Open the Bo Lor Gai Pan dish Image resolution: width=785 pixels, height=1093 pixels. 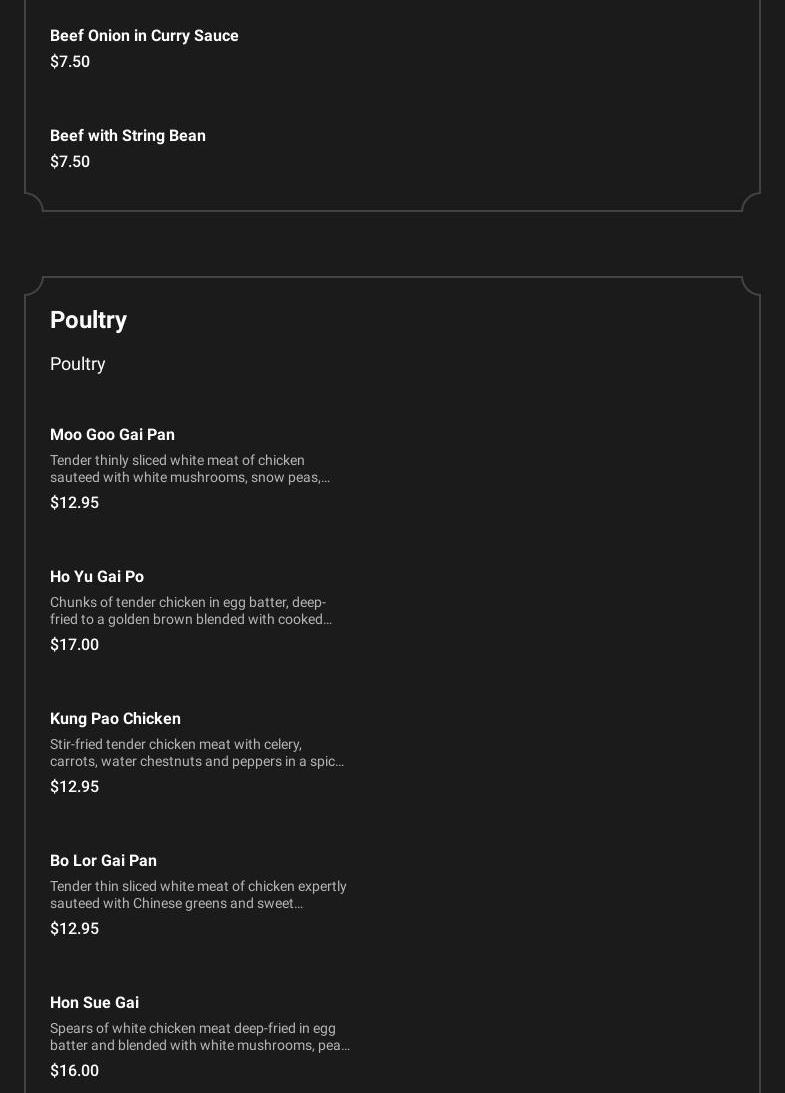[x=103, y=861]
